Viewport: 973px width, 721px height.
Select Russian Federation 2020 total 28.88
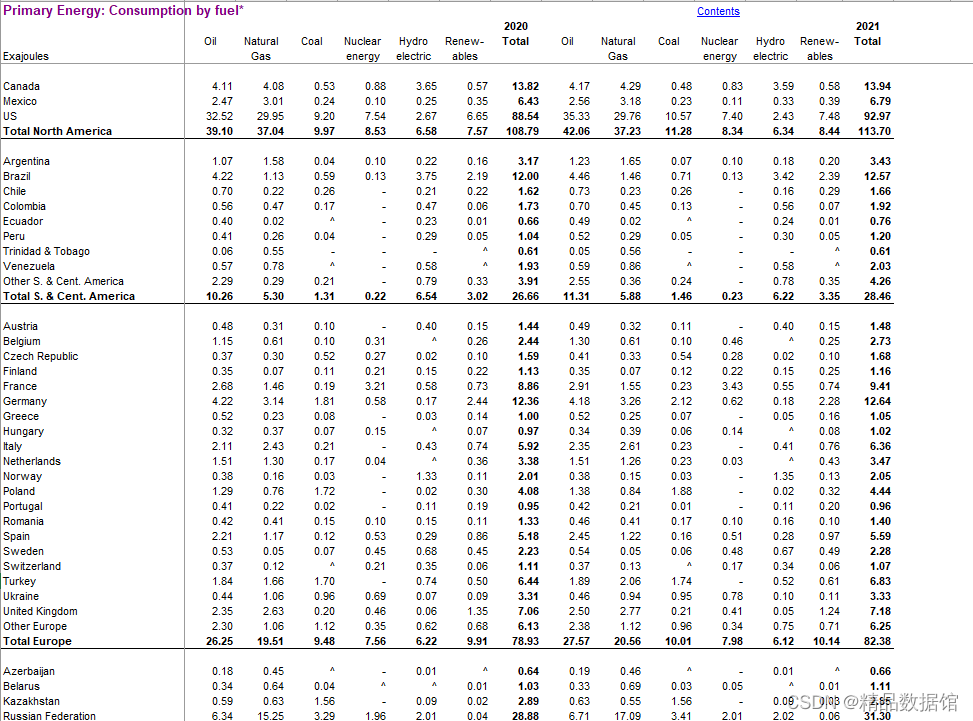[x=526, y=715]
